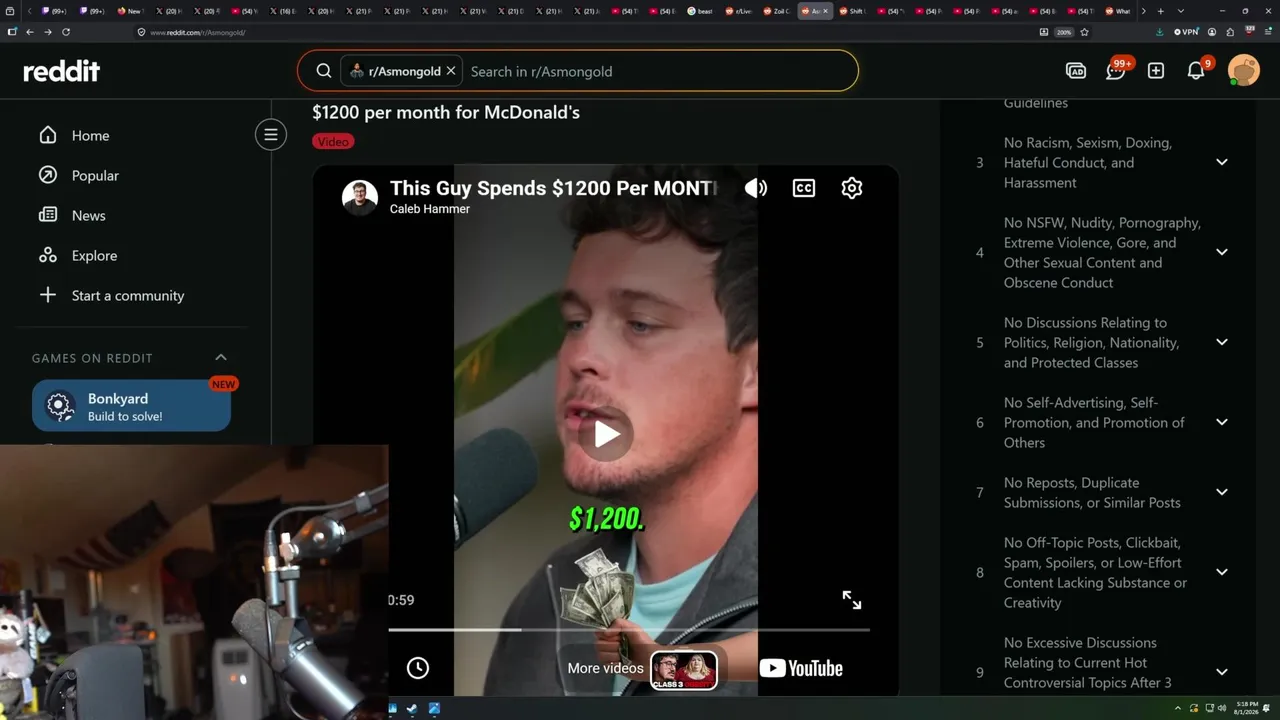Collapse the sidebar navigation with hamburger button
The width and height of the screenshot is (1280, 720).
pos(270,135)
